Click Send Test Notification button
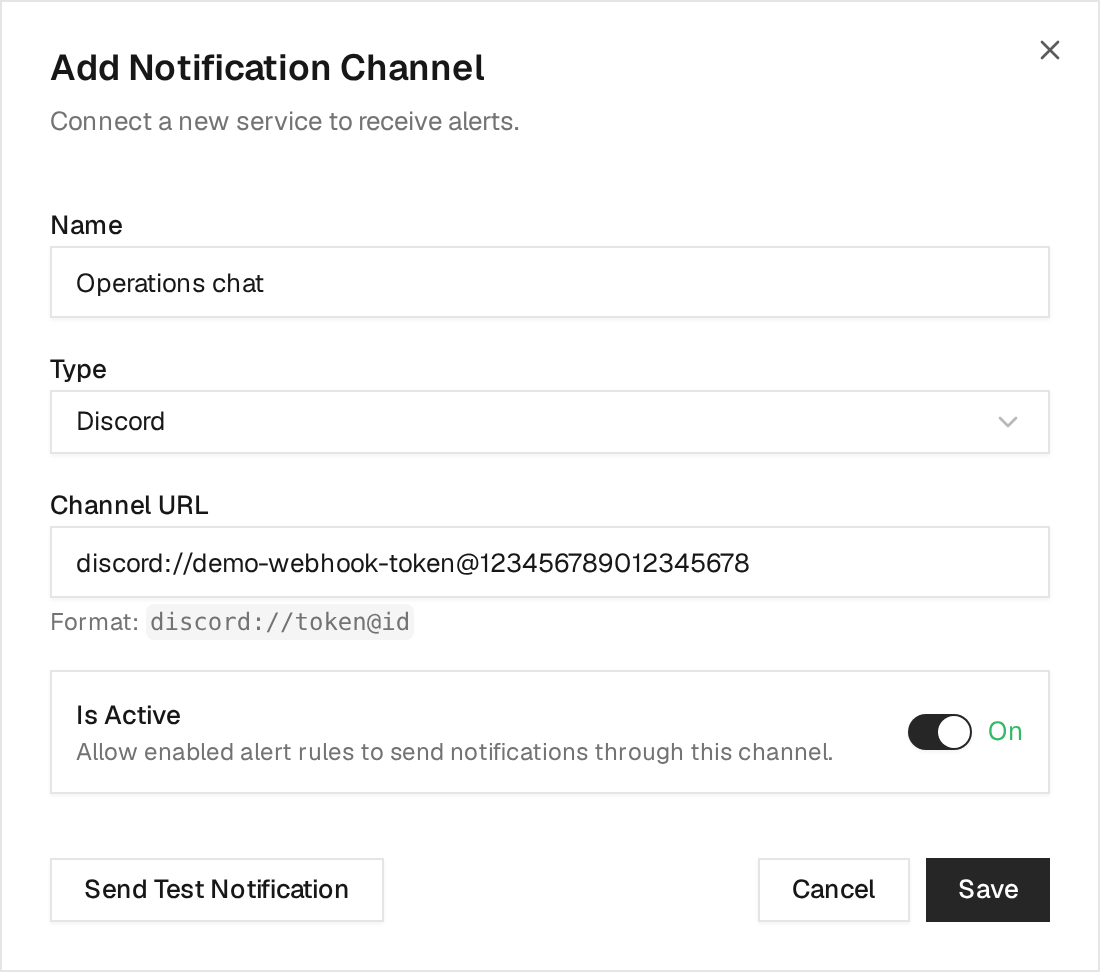This screenshot has height=972, width=1100. [x=217, y=889]
